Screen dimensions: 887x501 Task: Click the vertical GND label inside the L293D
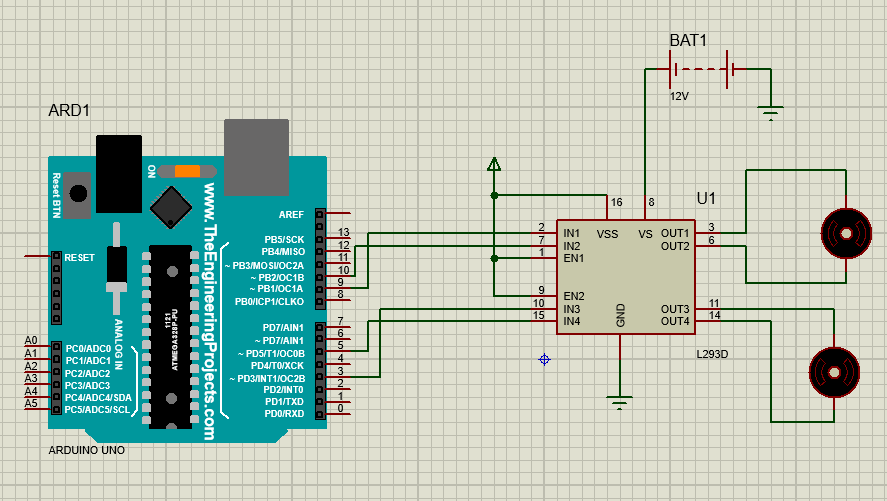[620, 315]
